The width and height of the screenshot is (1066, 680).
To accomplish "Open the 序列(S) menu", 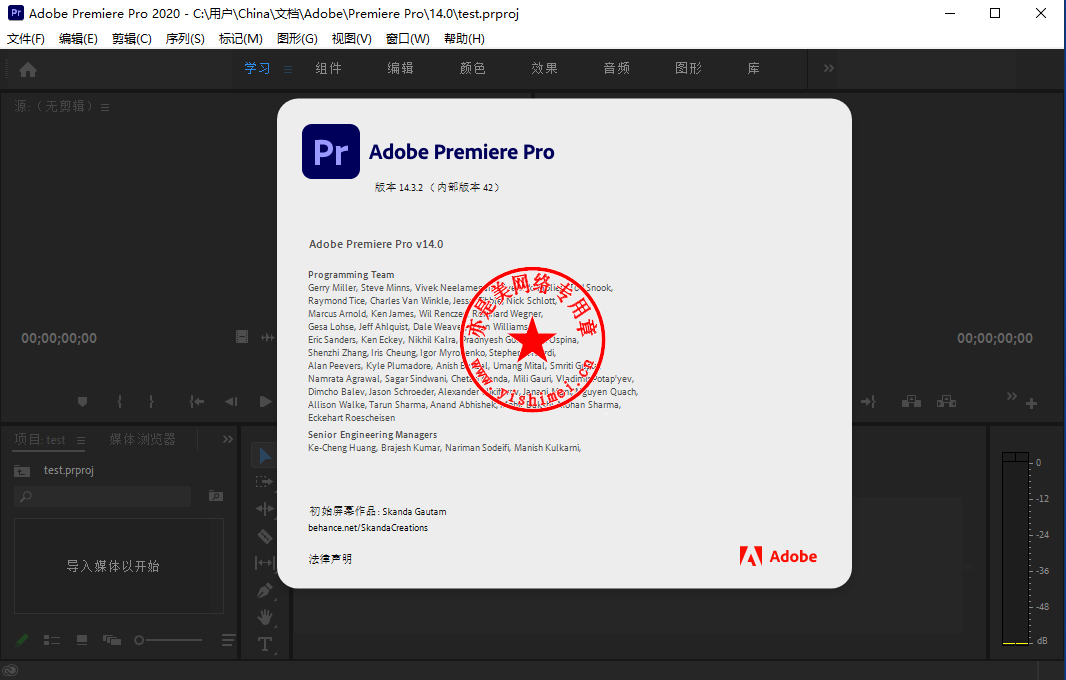I will coord(185,39).
